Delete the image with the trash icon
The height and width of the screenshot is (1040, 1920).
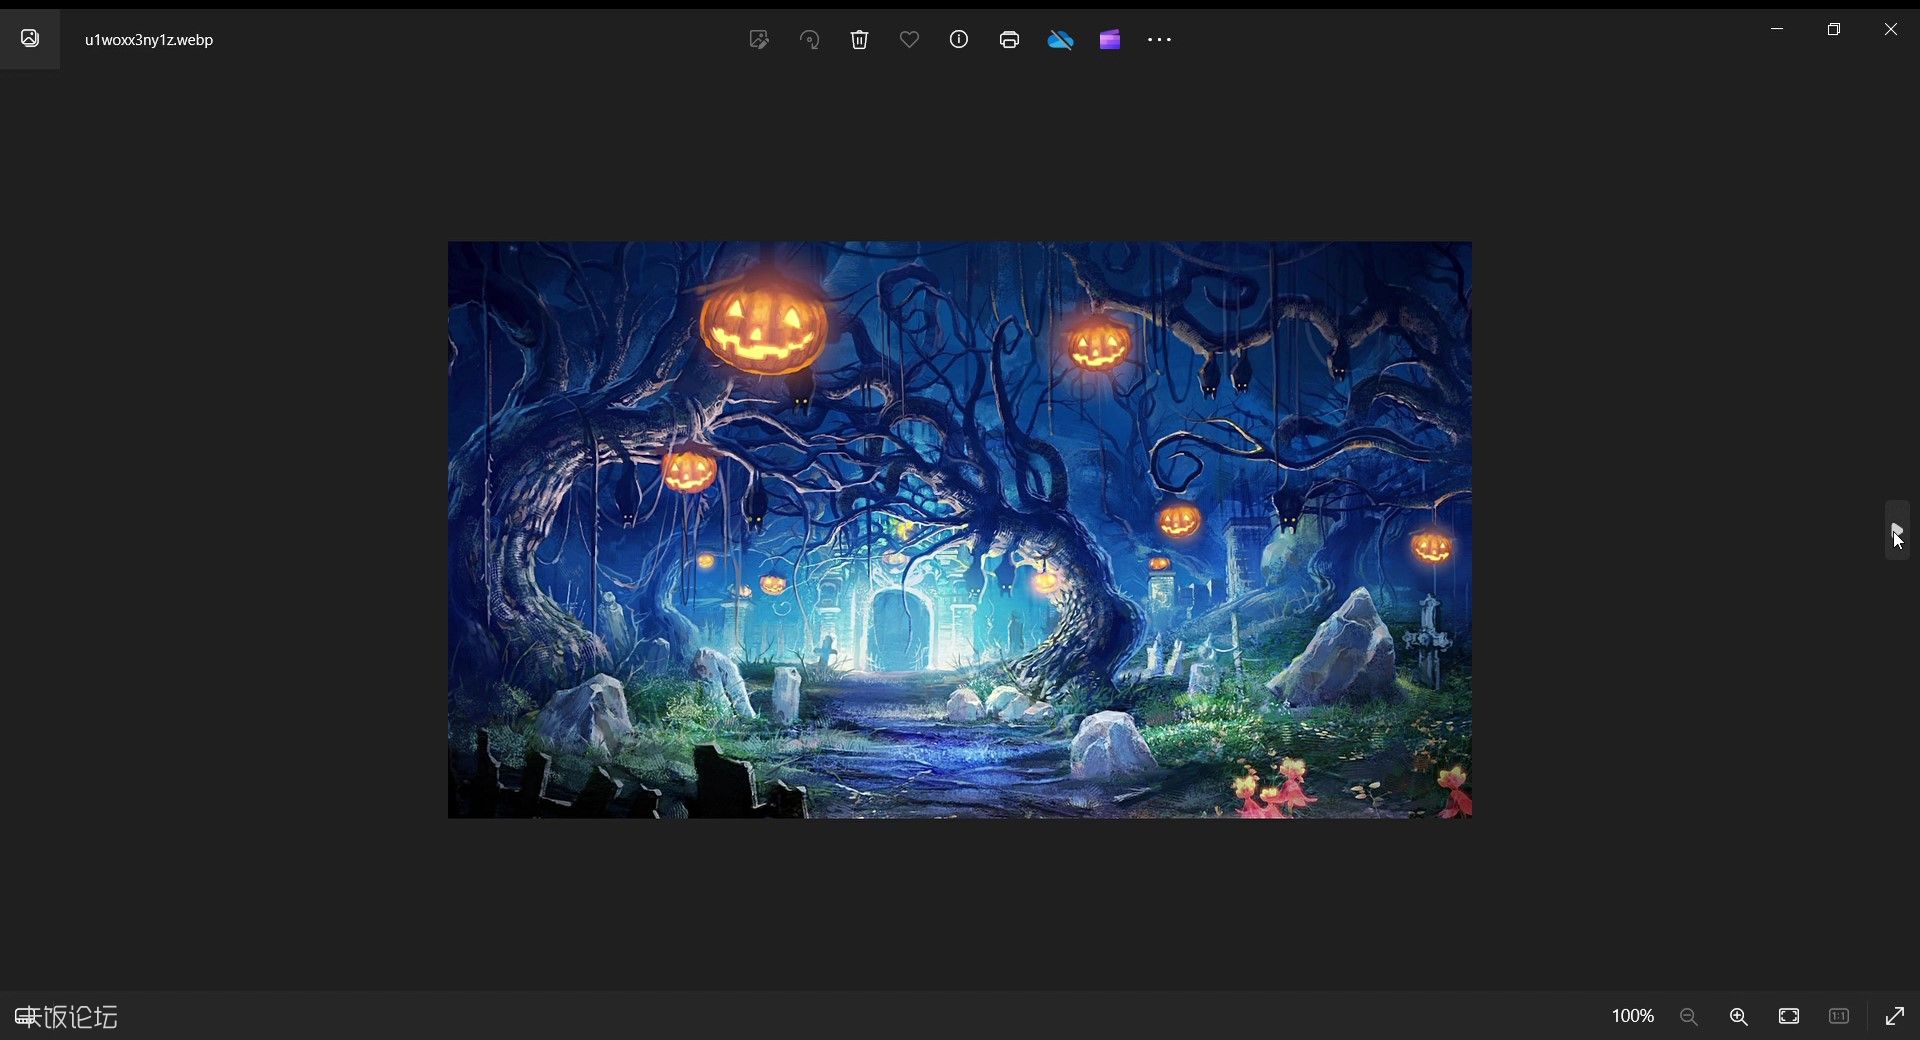[859, 40]
